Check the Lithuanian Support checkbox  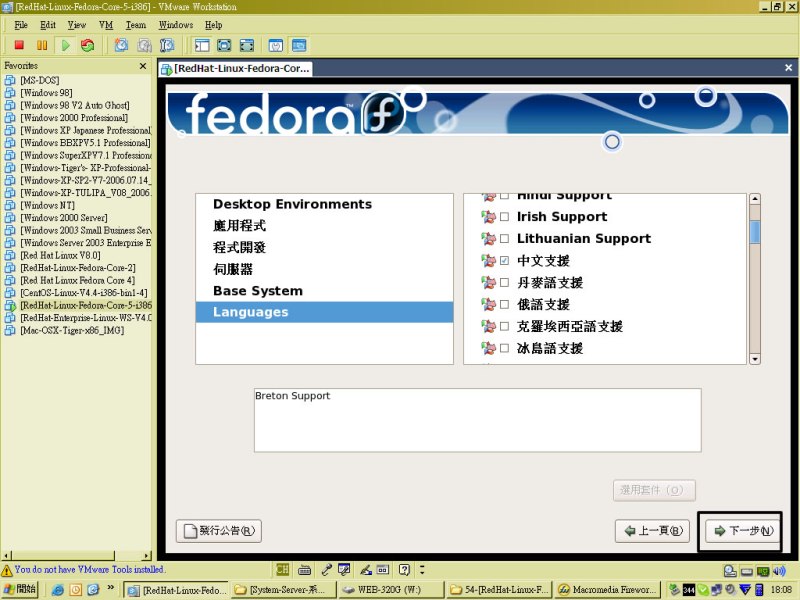504,239
